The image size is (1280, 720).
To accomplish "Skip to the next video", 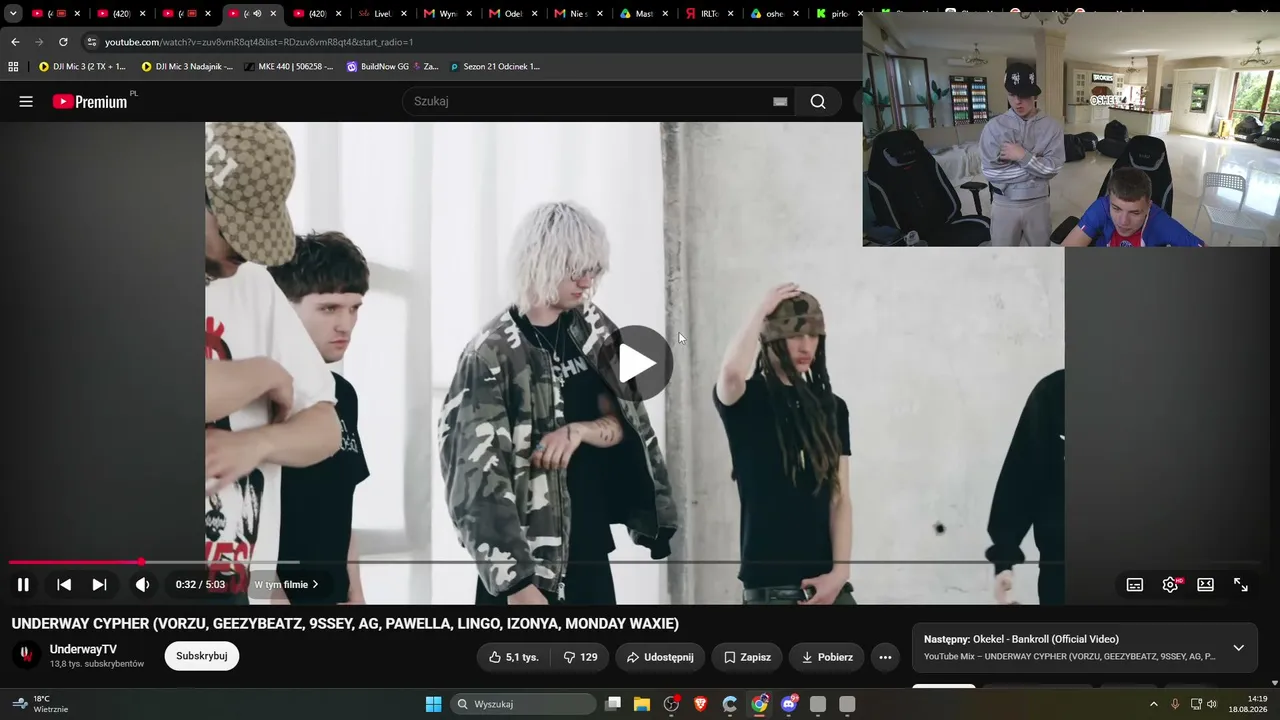I will [x=100, y=585].
